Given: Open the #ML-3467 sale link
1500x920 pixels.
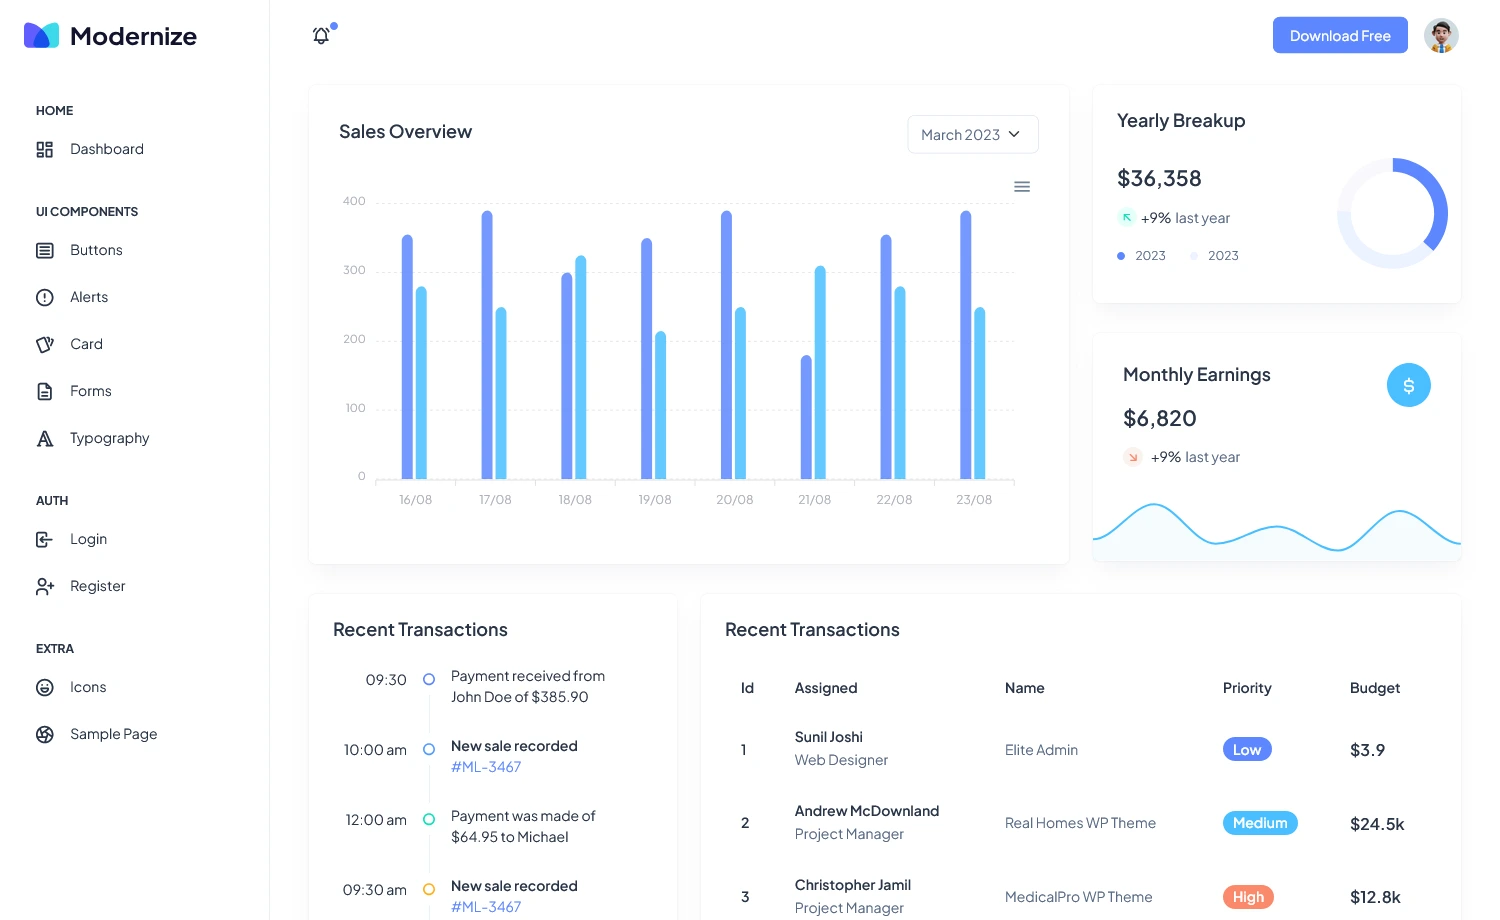Looking at the screenshot, I should (x=486, y=767).
